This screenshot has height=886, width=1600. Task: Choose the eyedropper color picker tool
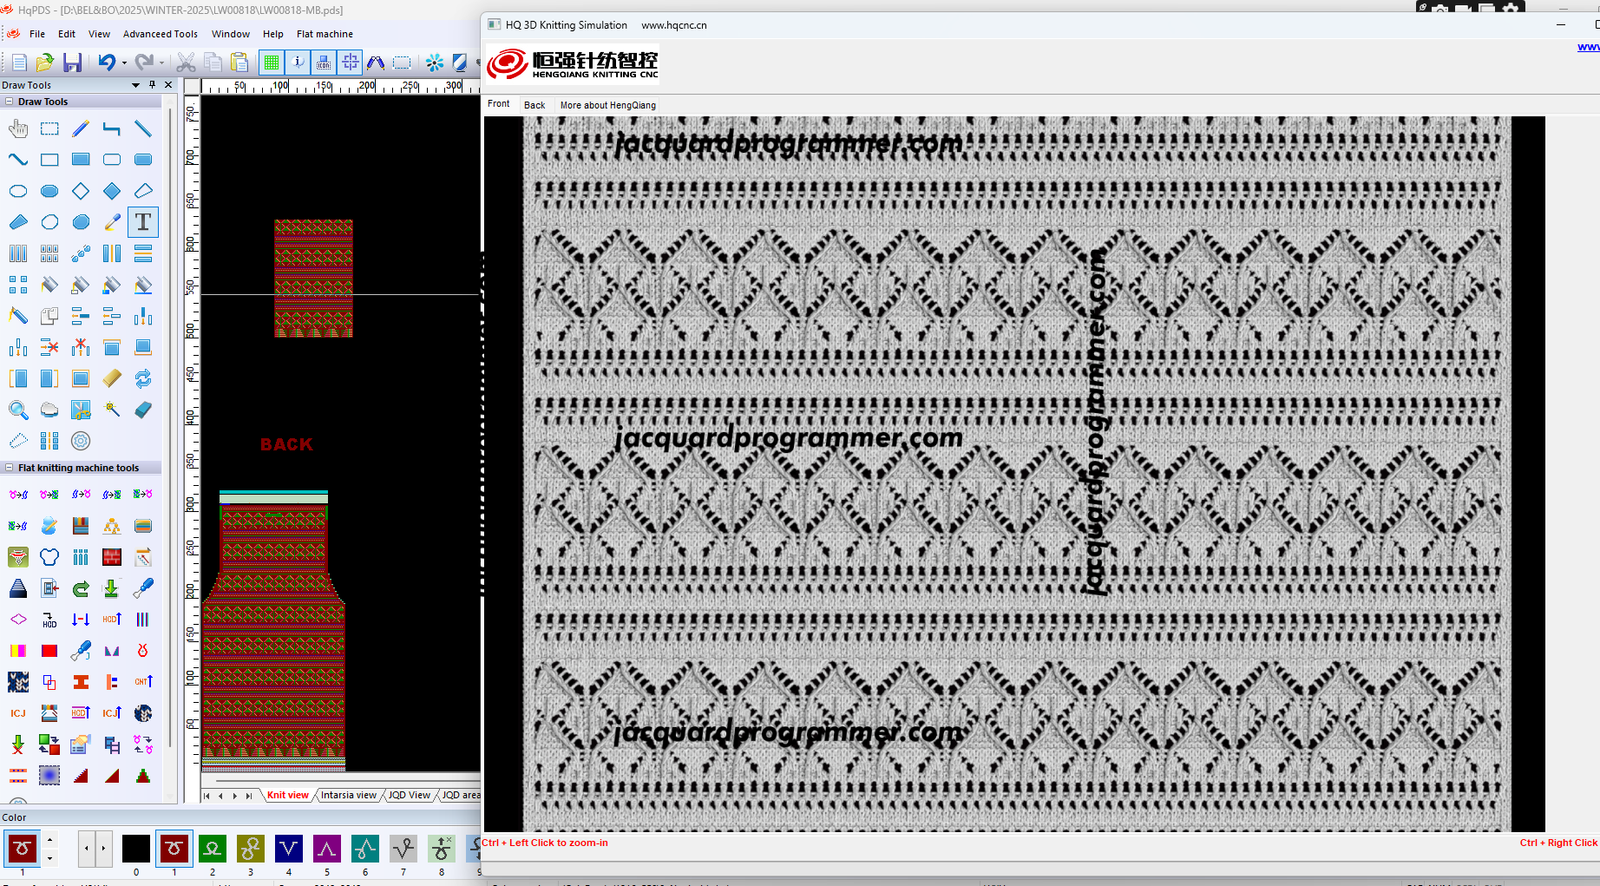coord(112,222)
